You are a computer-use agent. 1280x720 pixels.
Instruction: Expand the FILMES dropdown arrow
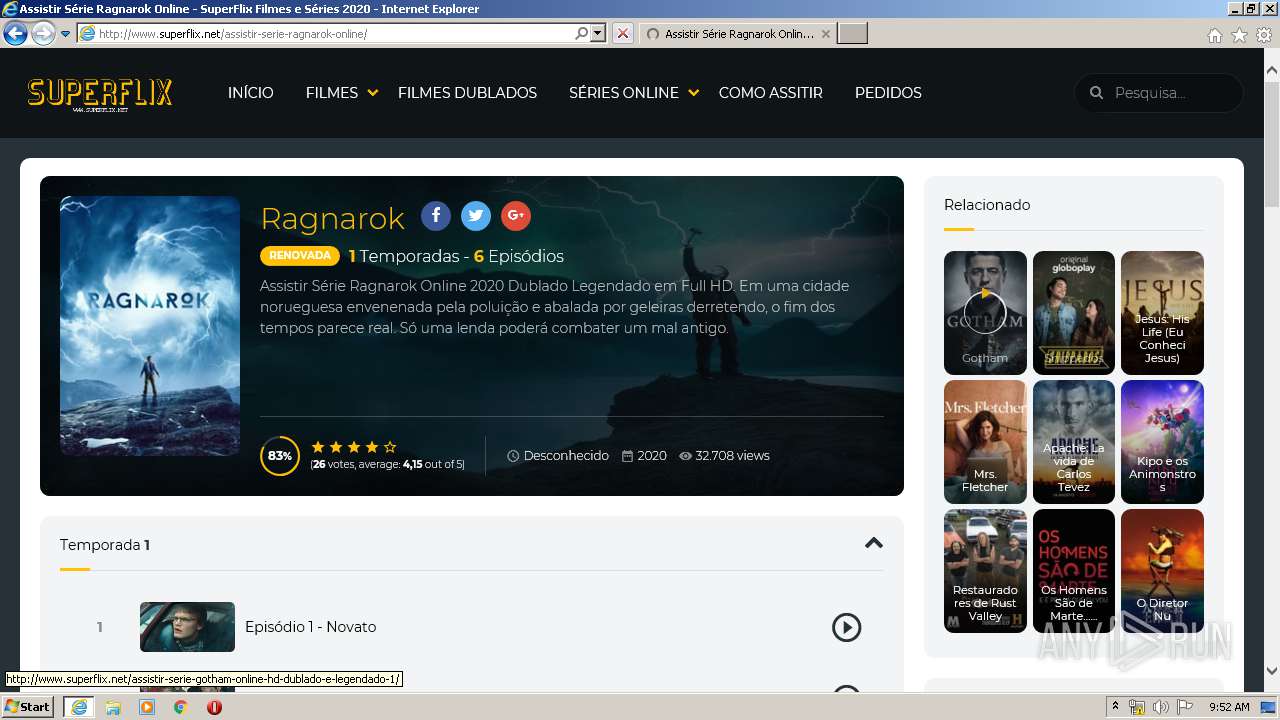[373, 93]
